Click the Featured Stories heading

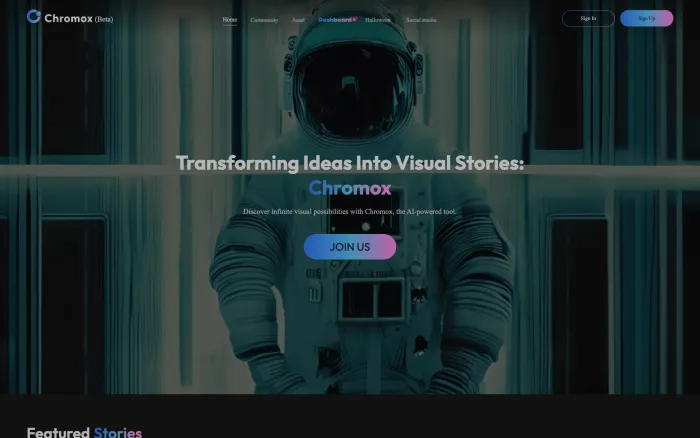(x=84, y=432)
